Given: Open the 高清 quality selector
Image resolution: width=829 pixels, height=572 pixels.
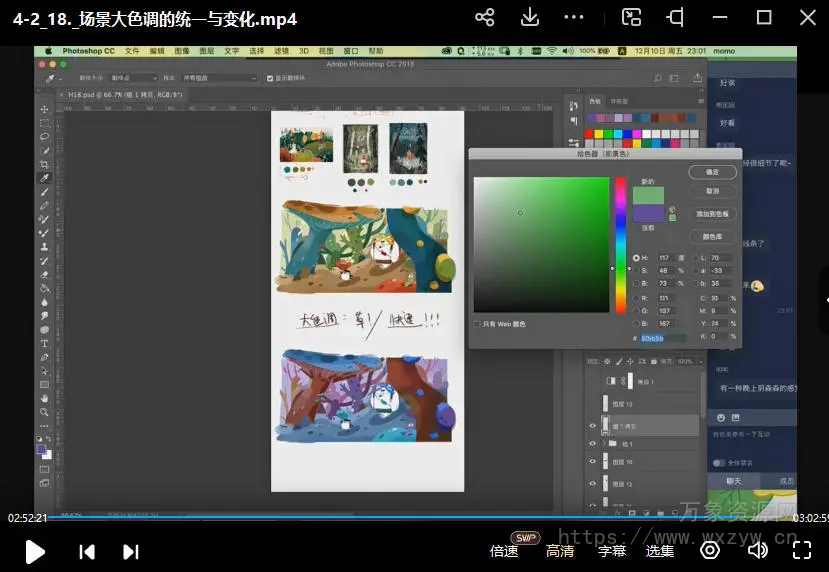Looking at the screenshot, I should pyautogui.click(x=560, y=551).
